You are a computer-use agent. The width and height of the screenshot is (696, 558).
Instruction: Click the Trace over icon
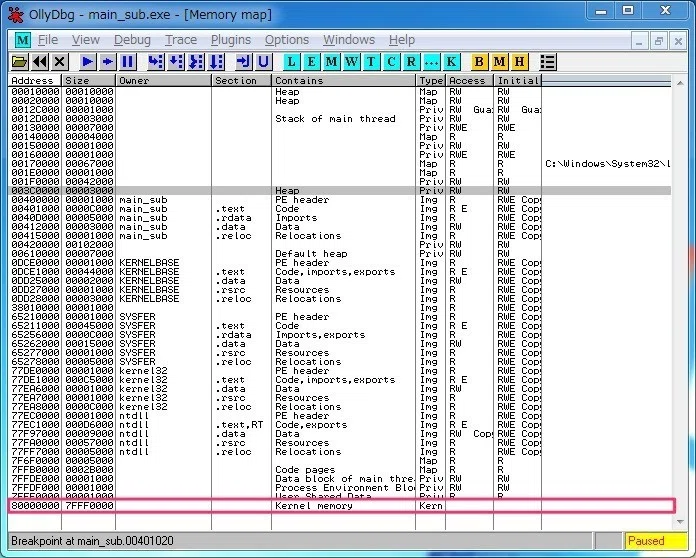click(216, 62)
